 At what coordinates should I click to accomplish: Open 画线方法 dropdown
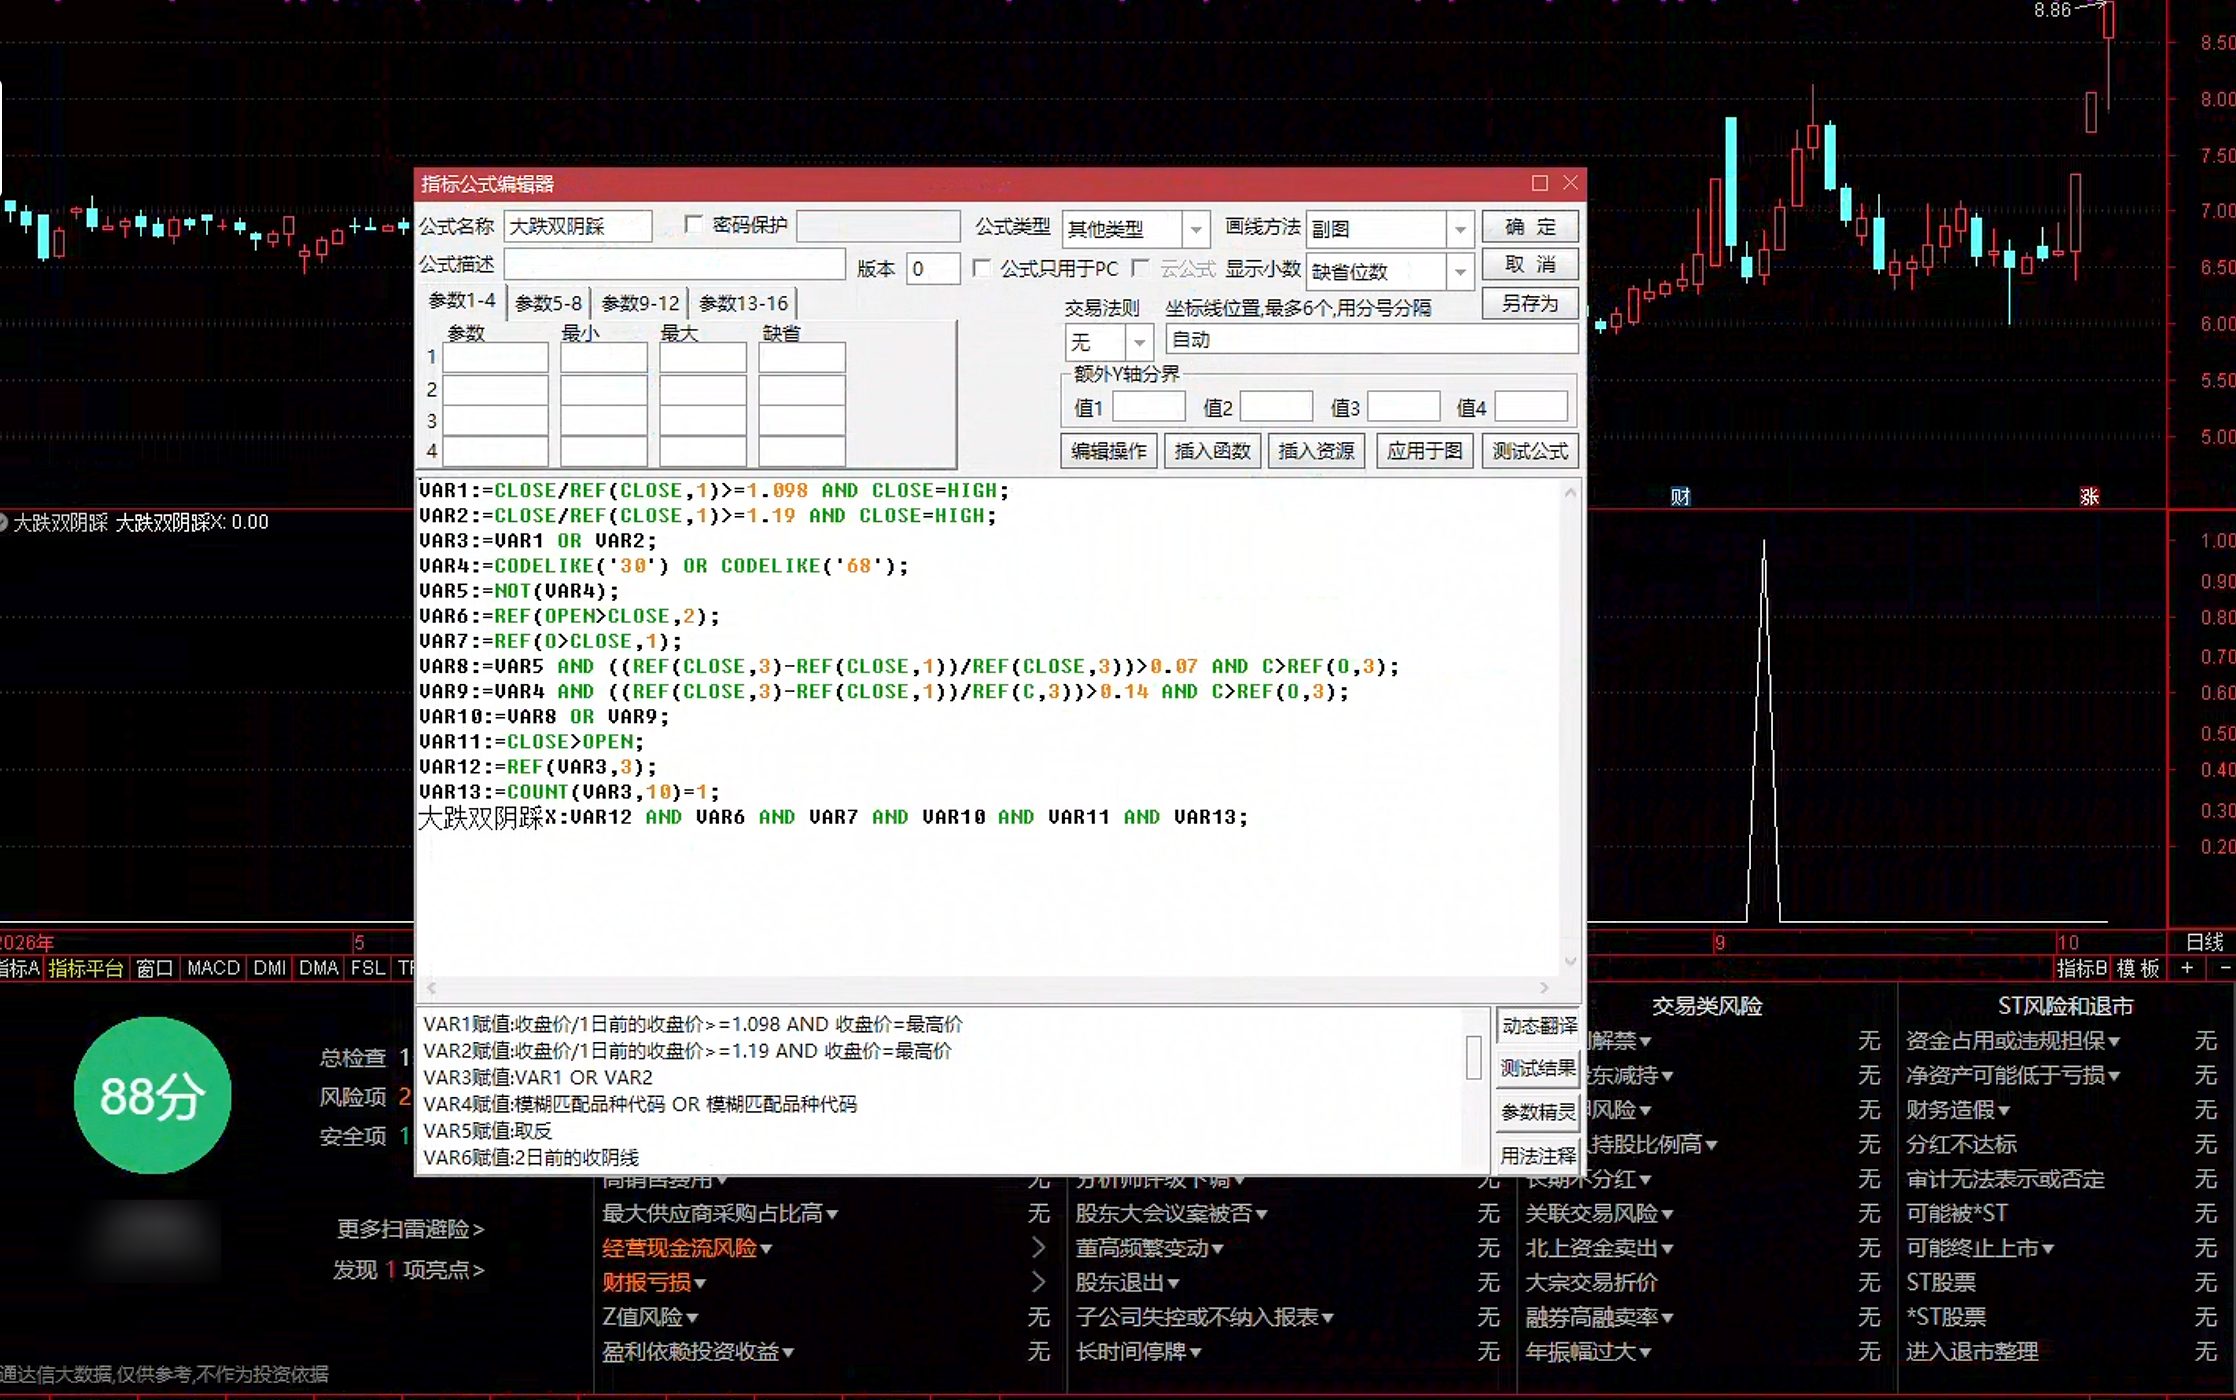coord(1460,230)
